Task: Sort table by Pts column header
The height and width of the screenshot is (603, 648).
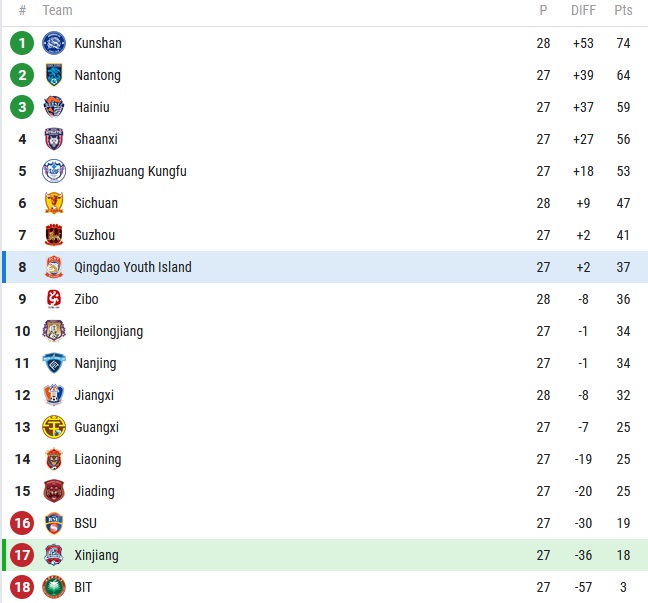Action: pyautogui.click(x=623, y=10)
